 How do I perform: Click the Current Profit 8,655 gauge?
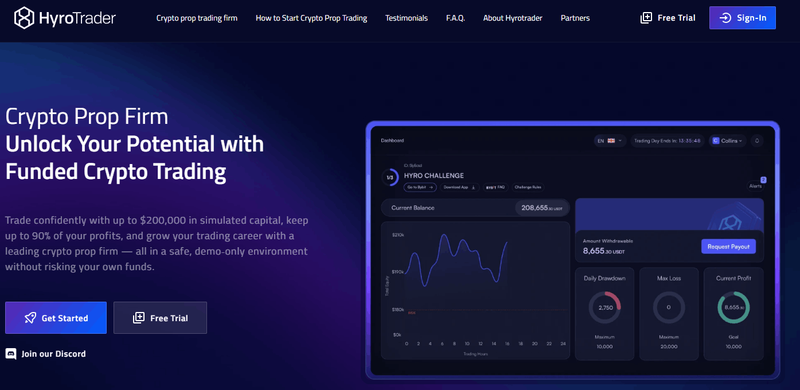pyautogui.click(x=734, y=307)
